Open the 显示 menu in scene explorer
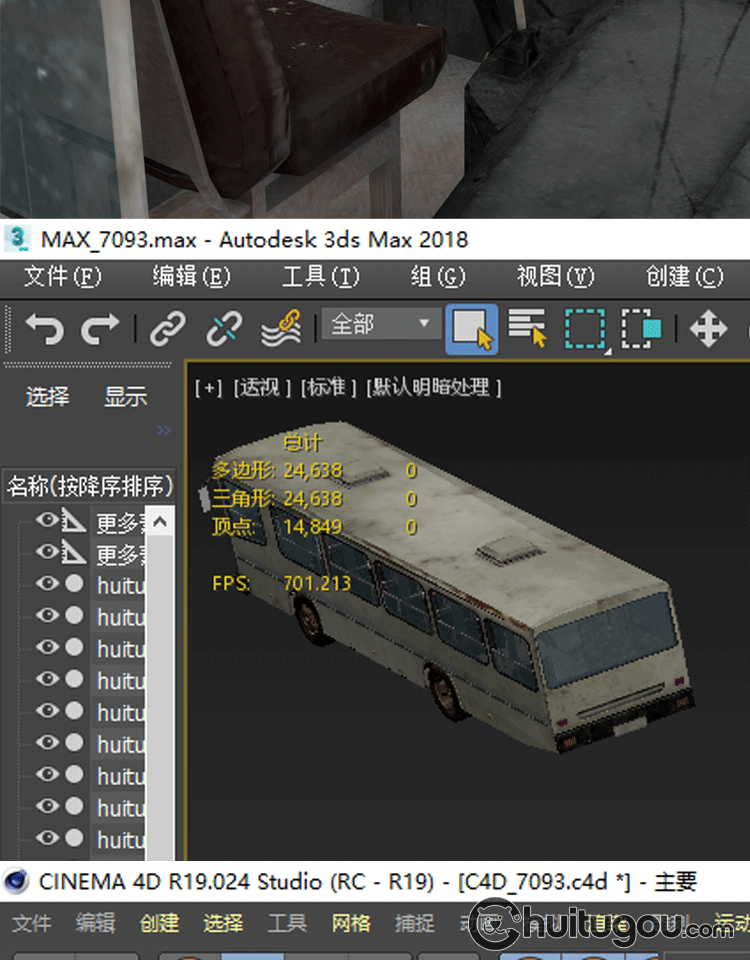Screen dimensions: 750x960 click(126, 397)
